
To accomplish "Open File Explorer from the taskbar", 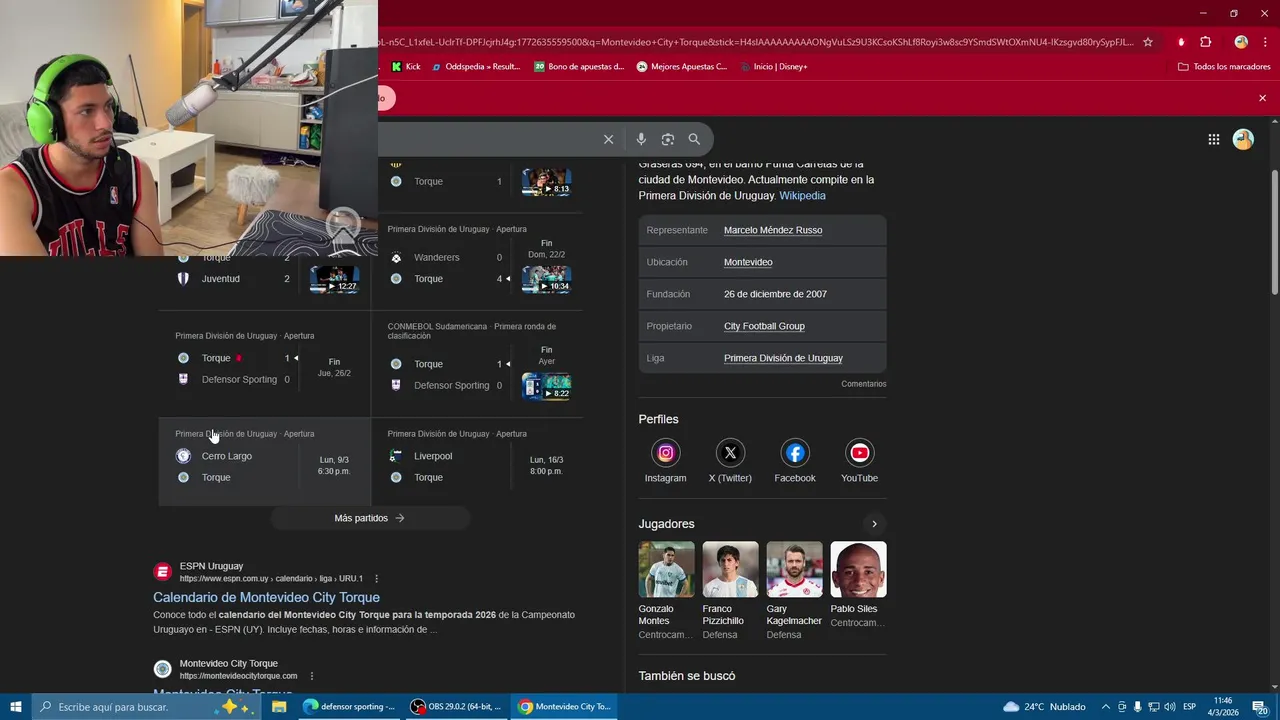I will pyautogui.click(x=279, y=707).
